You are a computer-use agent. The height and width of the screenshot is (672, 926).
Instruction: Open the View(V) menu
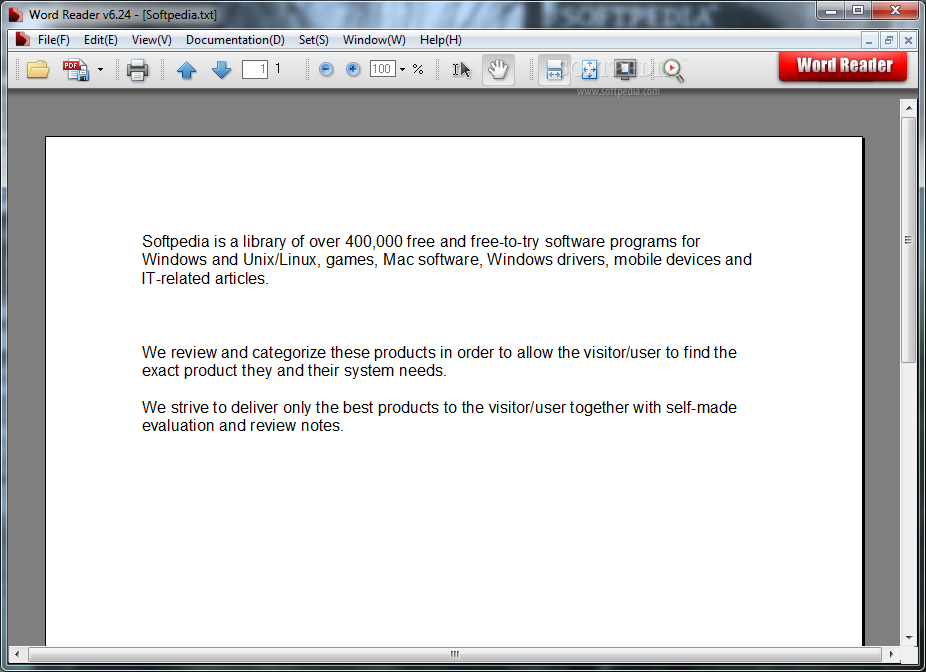pyautogui.click(x=152, y=40)
